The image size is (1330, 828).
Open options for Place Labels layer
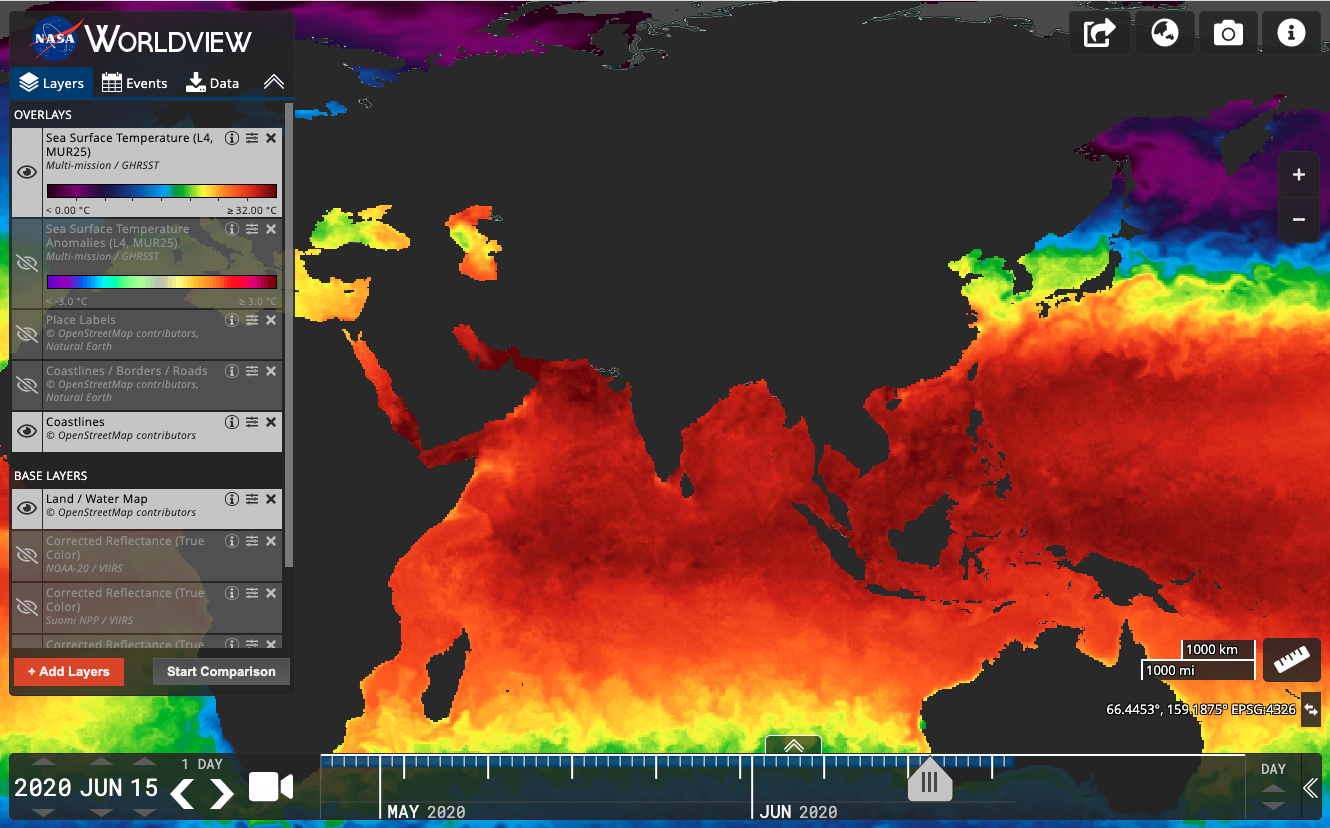click(x=252, y=320)
